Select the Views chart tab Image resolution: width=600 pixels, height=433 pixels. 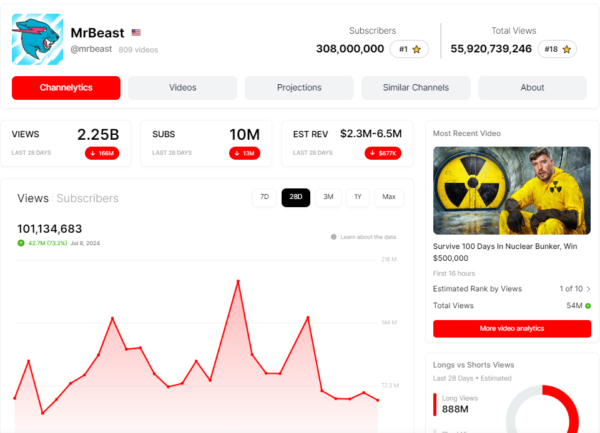click(33, 198)
